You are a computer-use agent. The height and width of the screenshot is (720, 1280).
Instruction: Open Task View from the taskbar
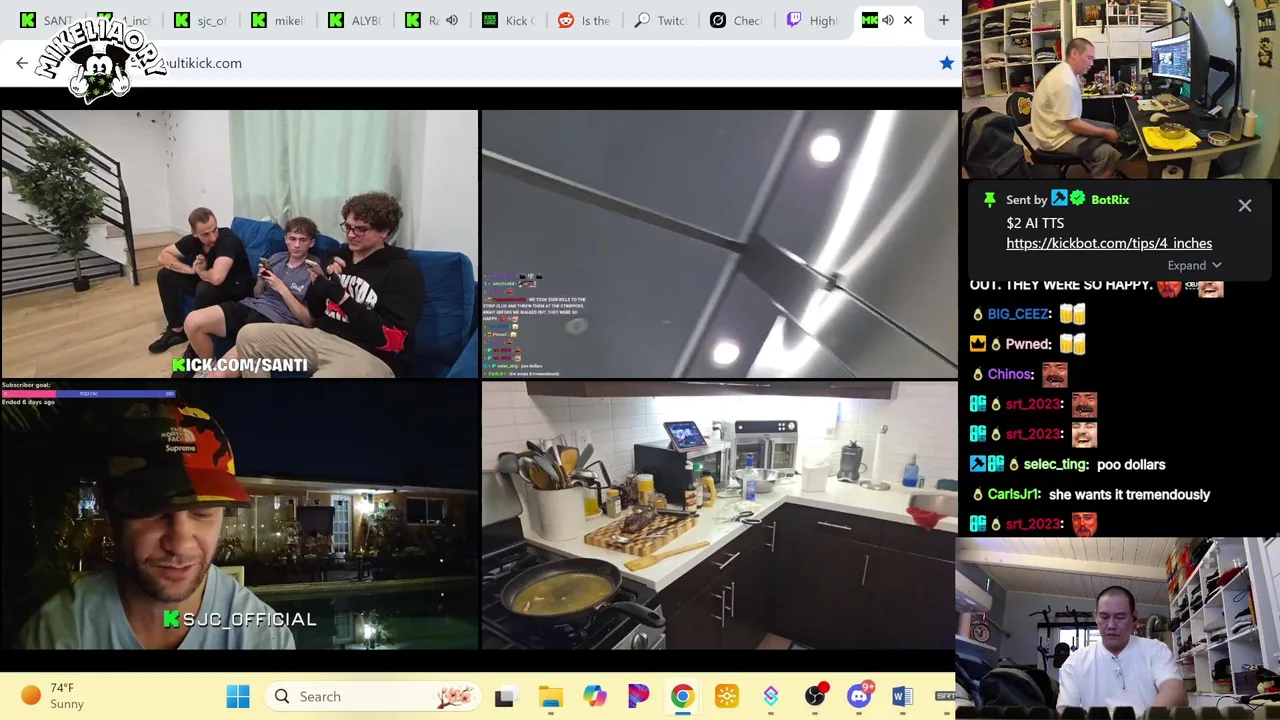[505, 697]
